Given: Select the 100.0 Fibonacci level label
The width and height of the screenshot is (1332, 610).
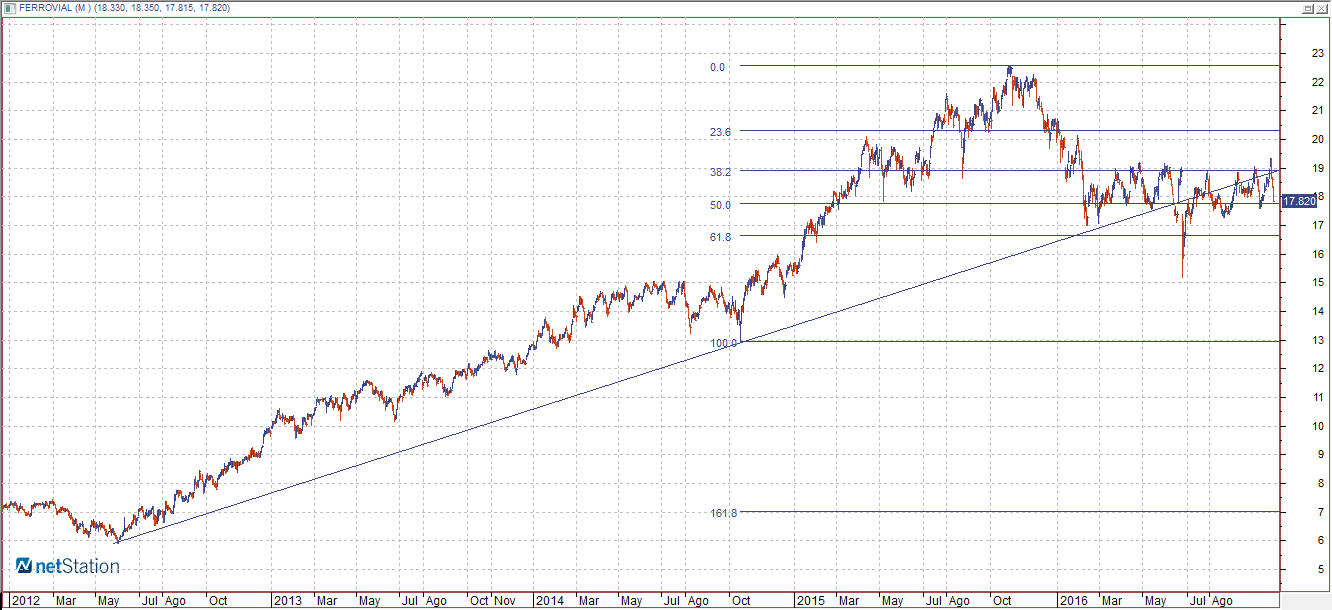Looking at the screenshot, I should [x=723, y=343].
